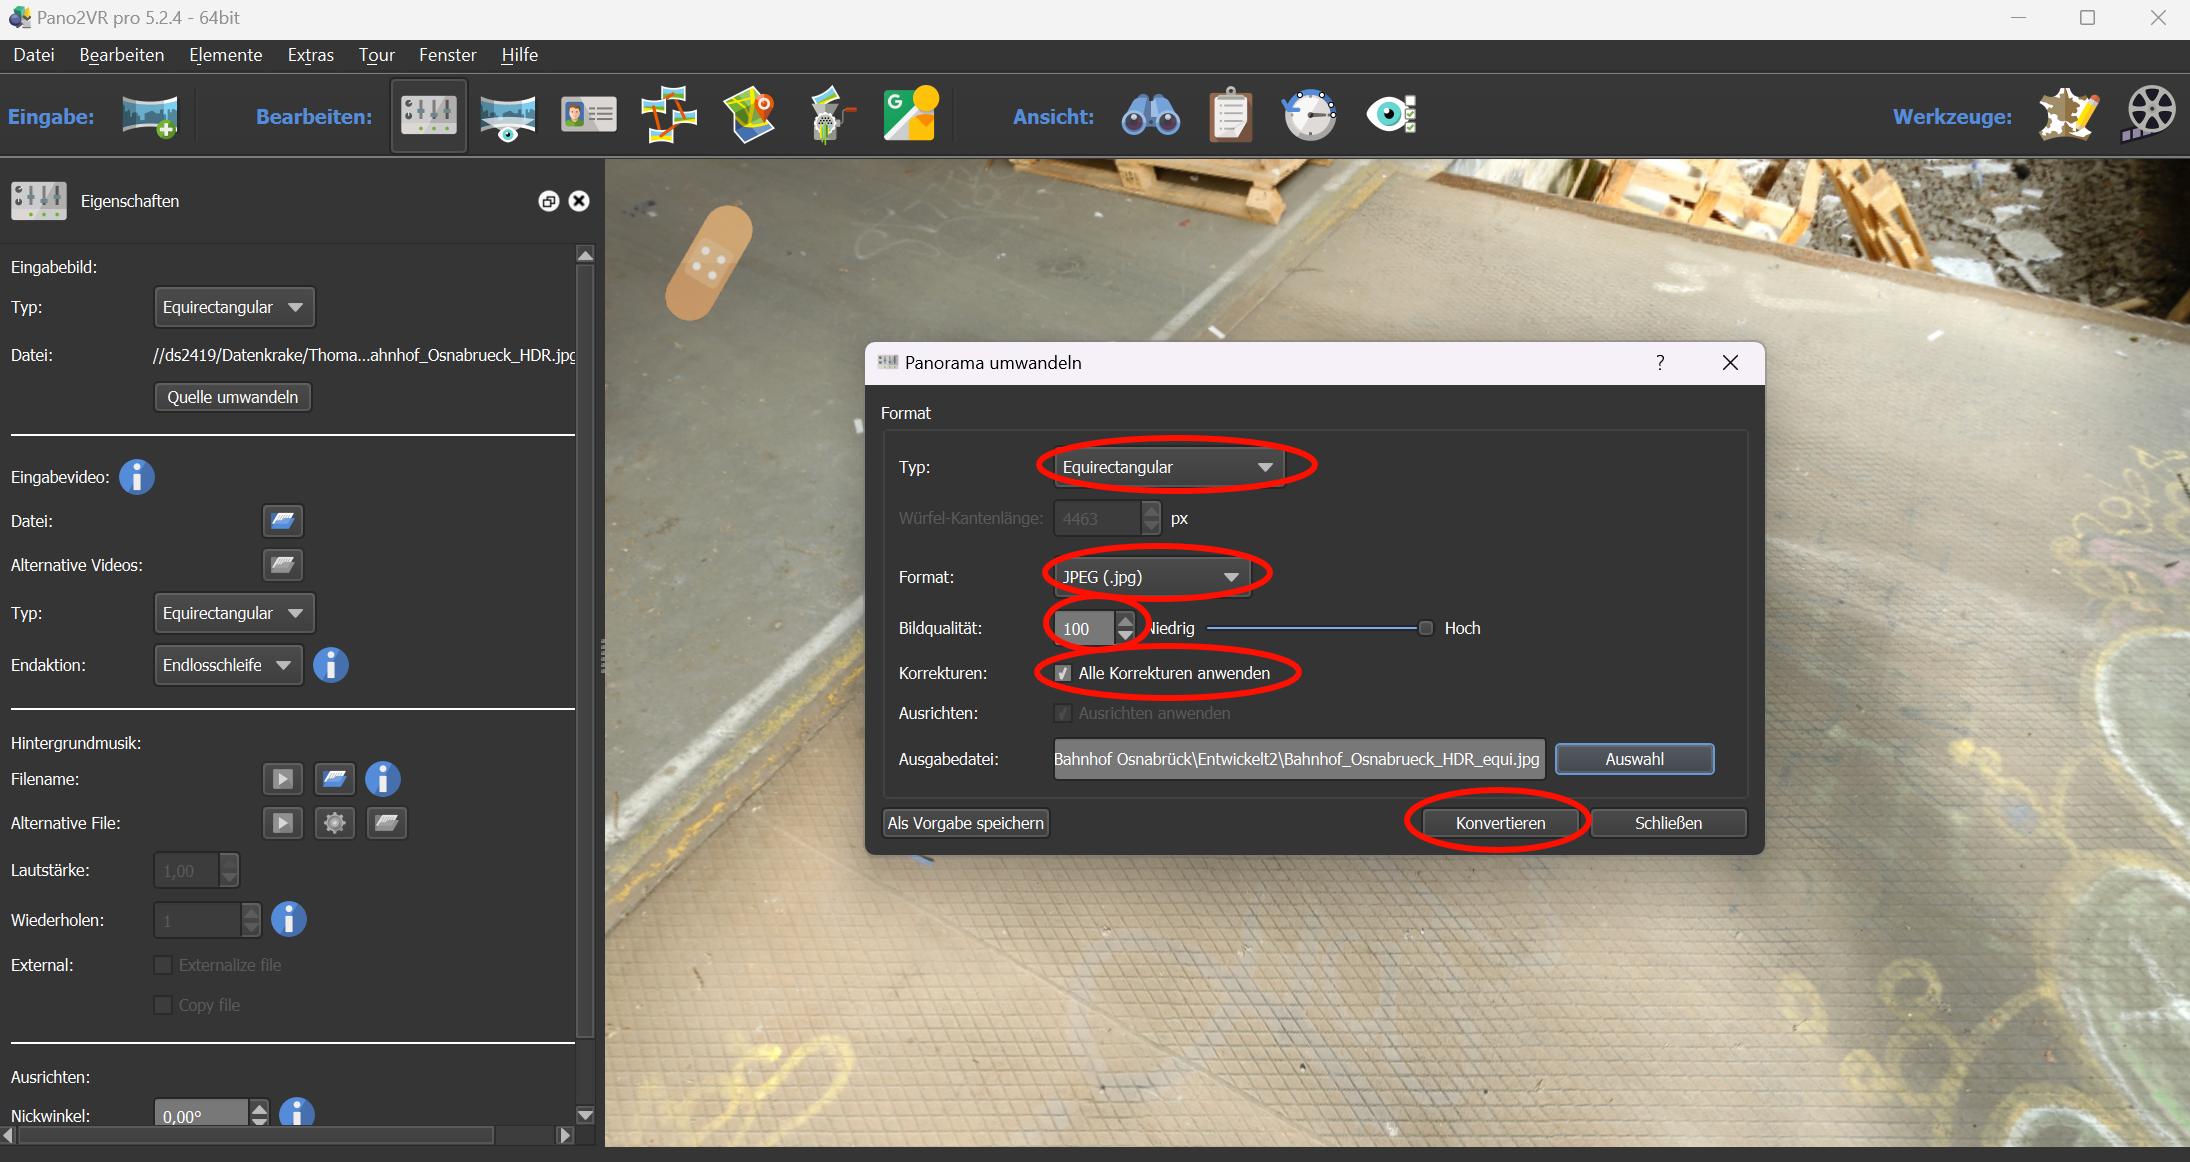Open the User Data ID card icon
This screenshot has height=1162, width=2190.
tap(588, 115)
